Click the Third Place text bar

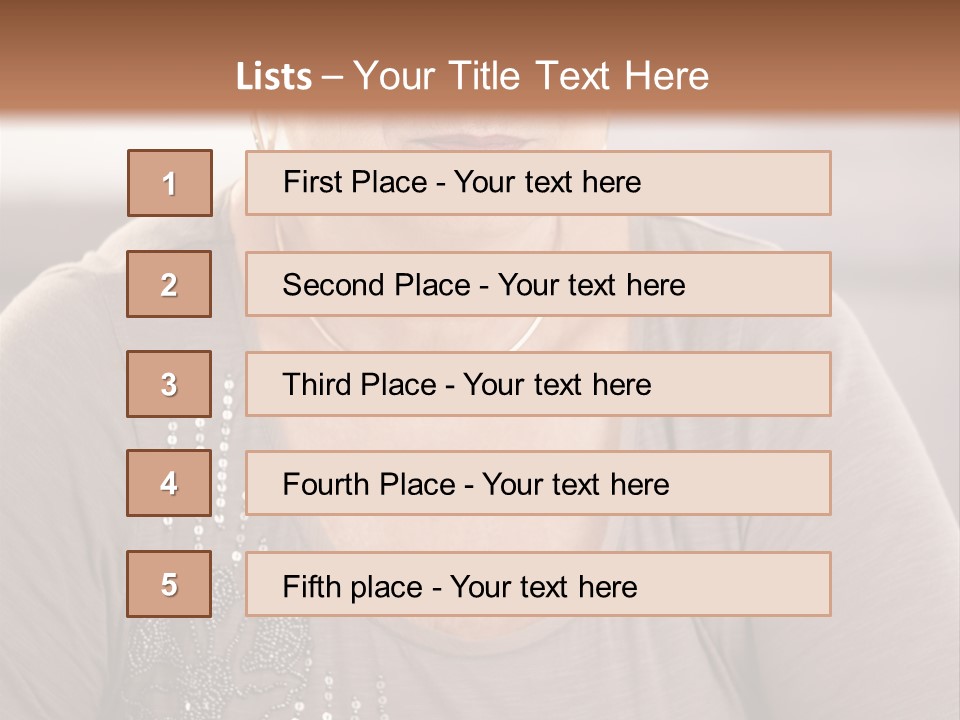pos(538,384)
